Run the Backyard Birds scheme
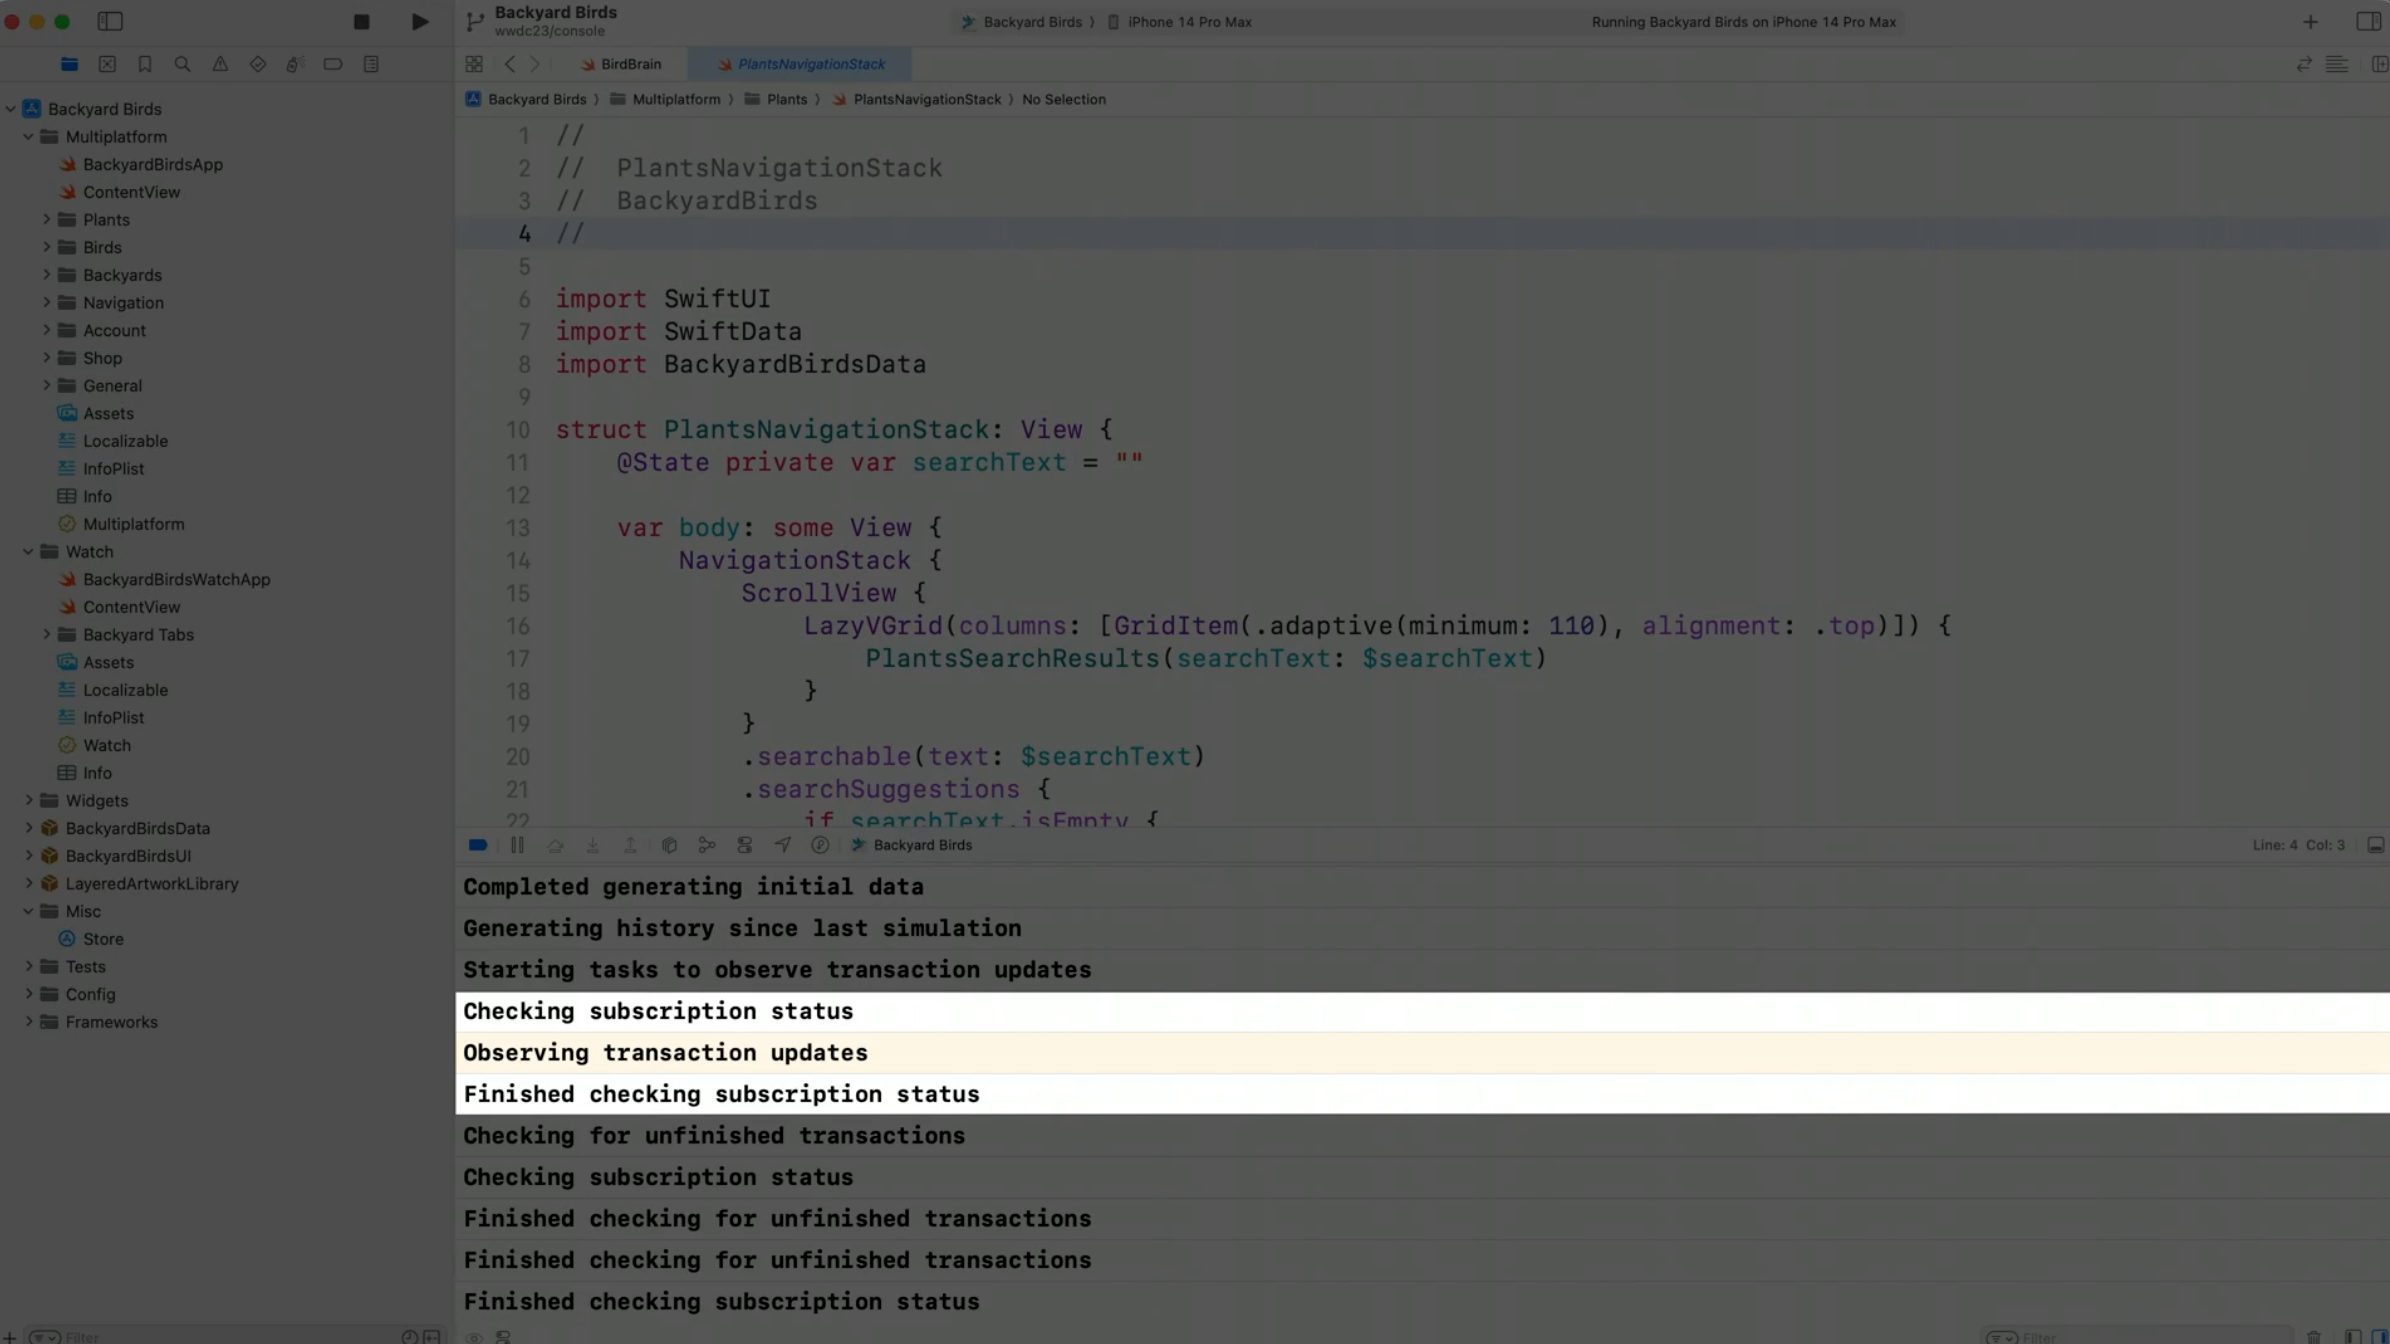This screenshot has width=2390, height=1344. pos(418,21)
